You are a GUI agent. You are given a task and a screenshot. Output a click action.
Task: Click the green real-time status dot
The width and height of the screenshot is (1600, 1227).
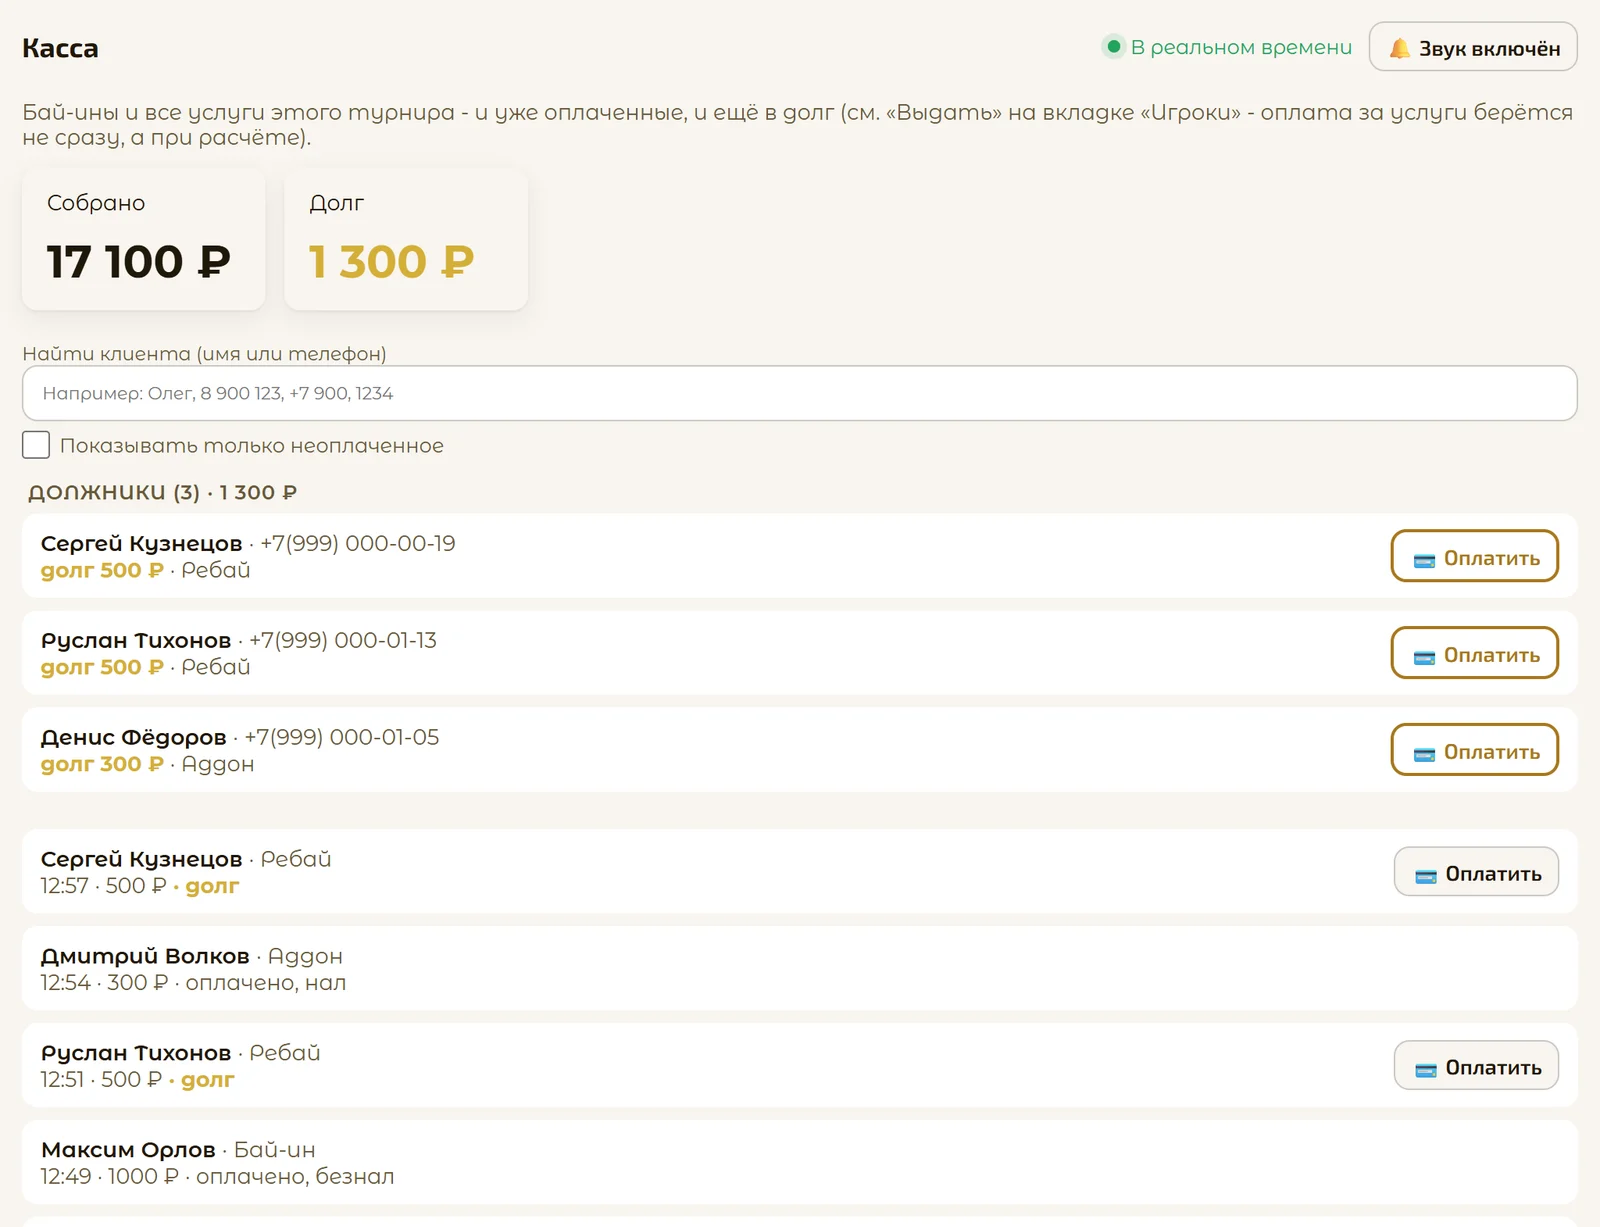pyautogui.click(x=1113, y=46)
